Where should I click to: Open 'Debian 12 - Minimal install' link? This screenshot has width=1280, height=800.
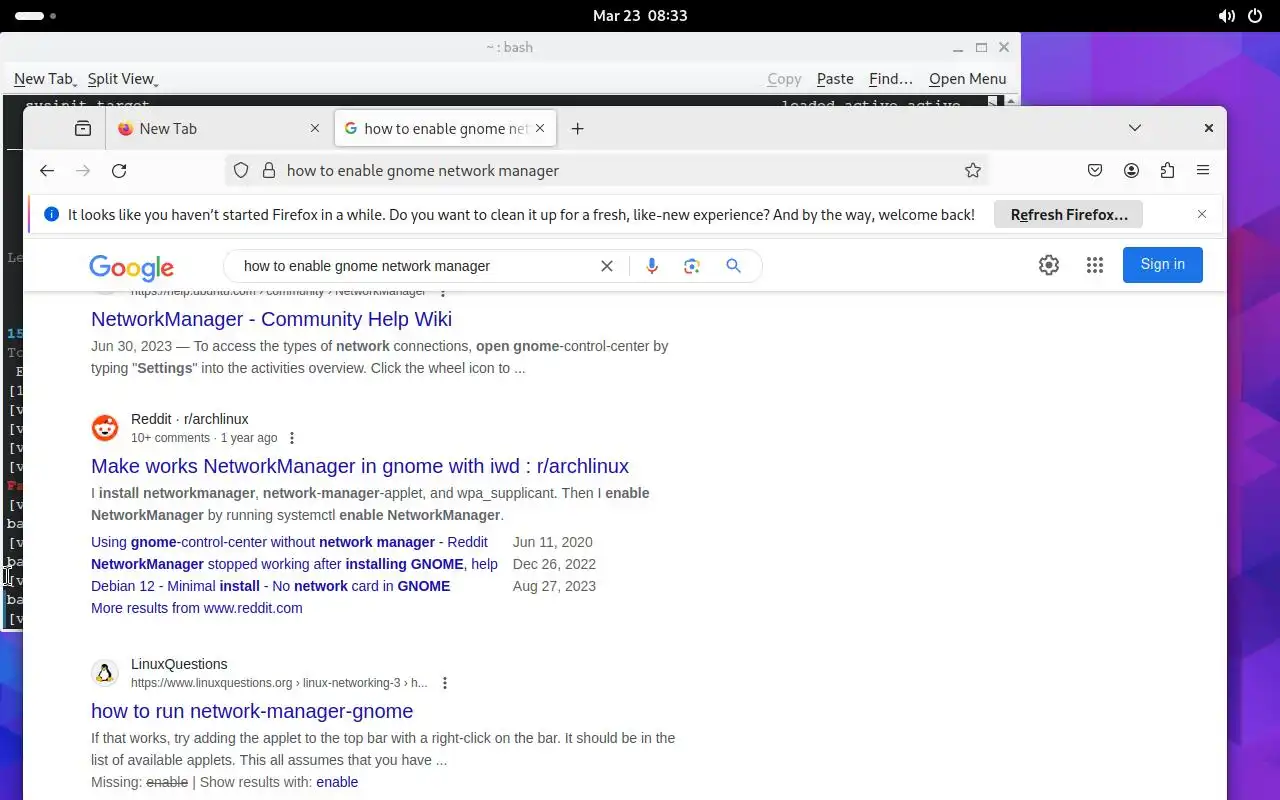click(x=270, y=586)
